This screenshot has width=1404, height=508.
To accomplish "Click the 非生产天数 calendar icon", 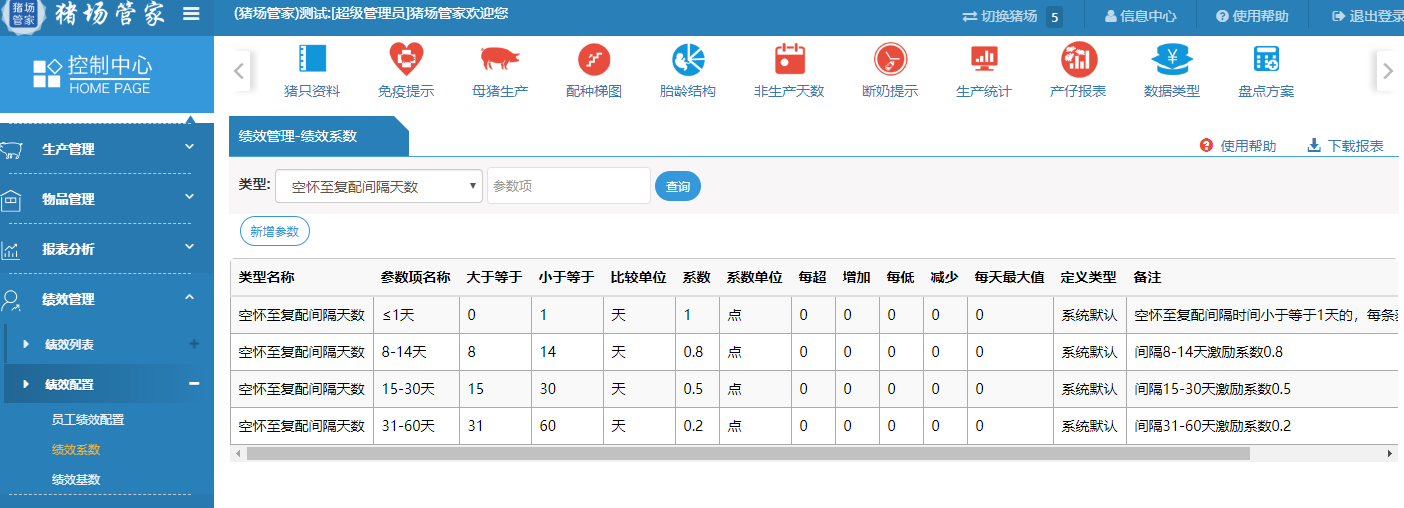I will (789, 60).
